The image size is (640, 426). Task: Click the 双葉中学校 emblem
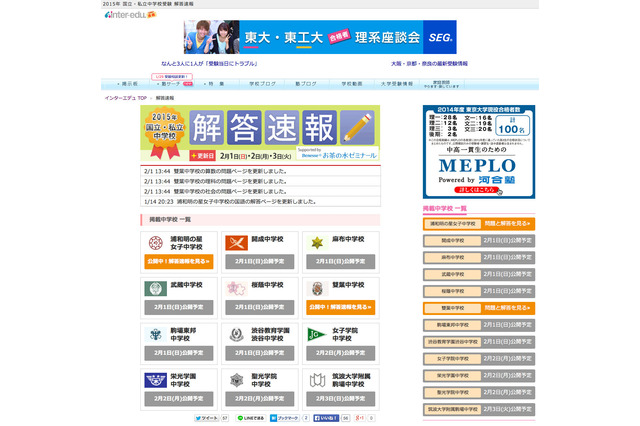[x=317, y=288]
